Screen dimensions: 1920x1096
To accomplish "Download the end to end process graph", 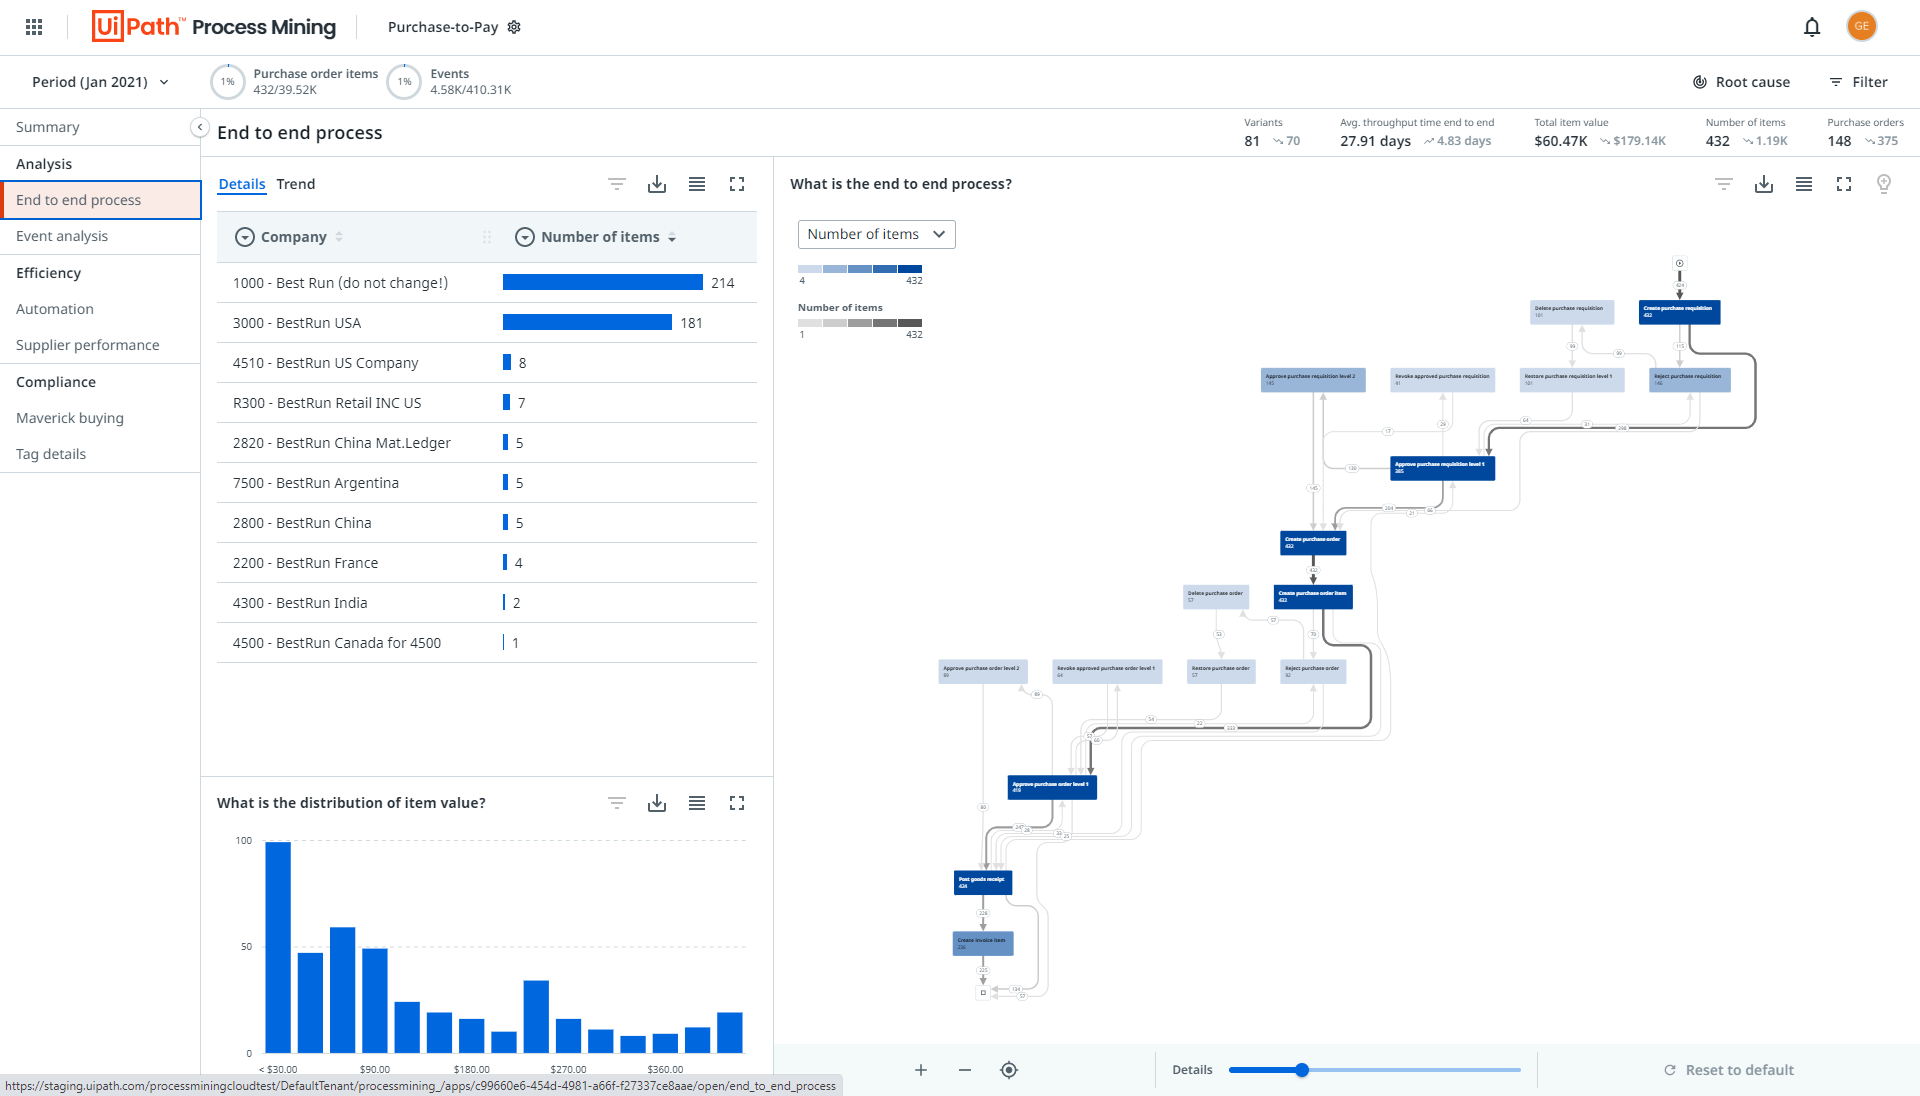I will (1764, 184).
